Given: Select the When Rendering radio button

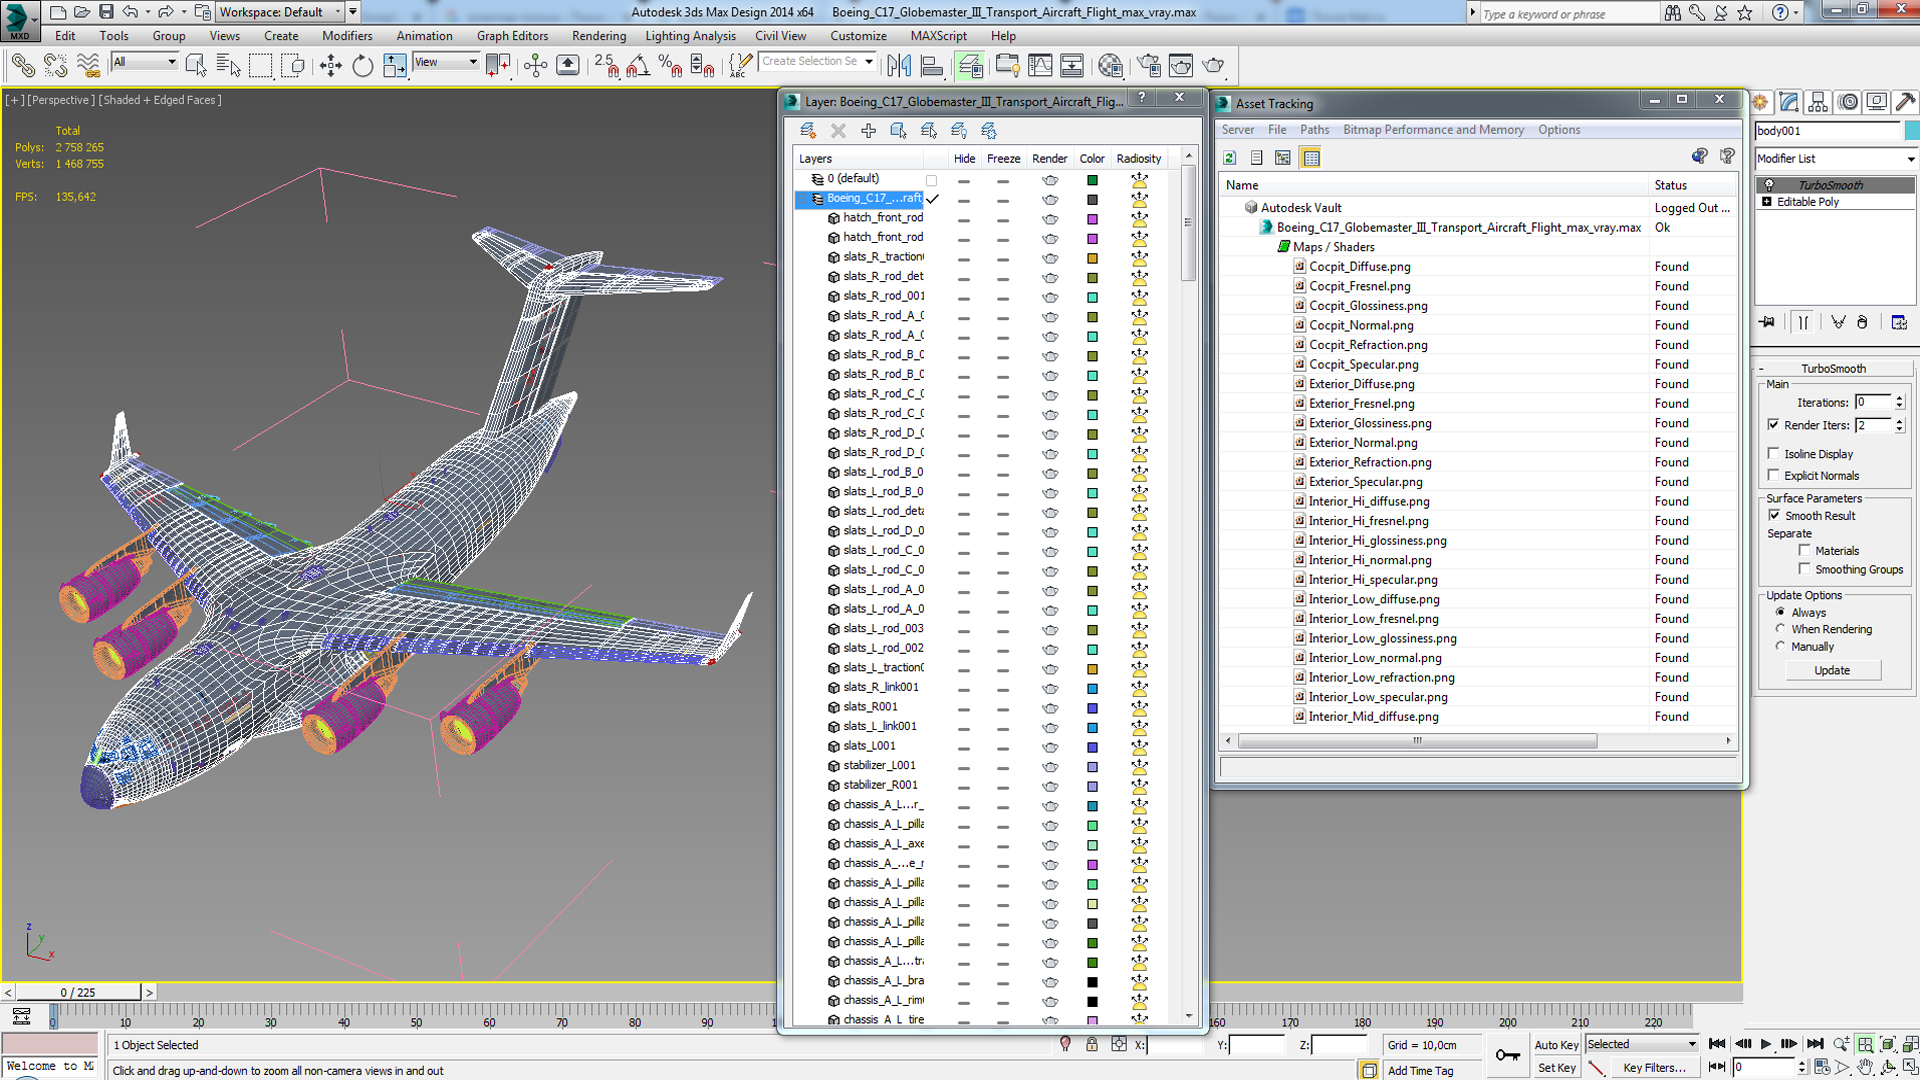Looking at the screenshot, I should [x=1780, y=629].
